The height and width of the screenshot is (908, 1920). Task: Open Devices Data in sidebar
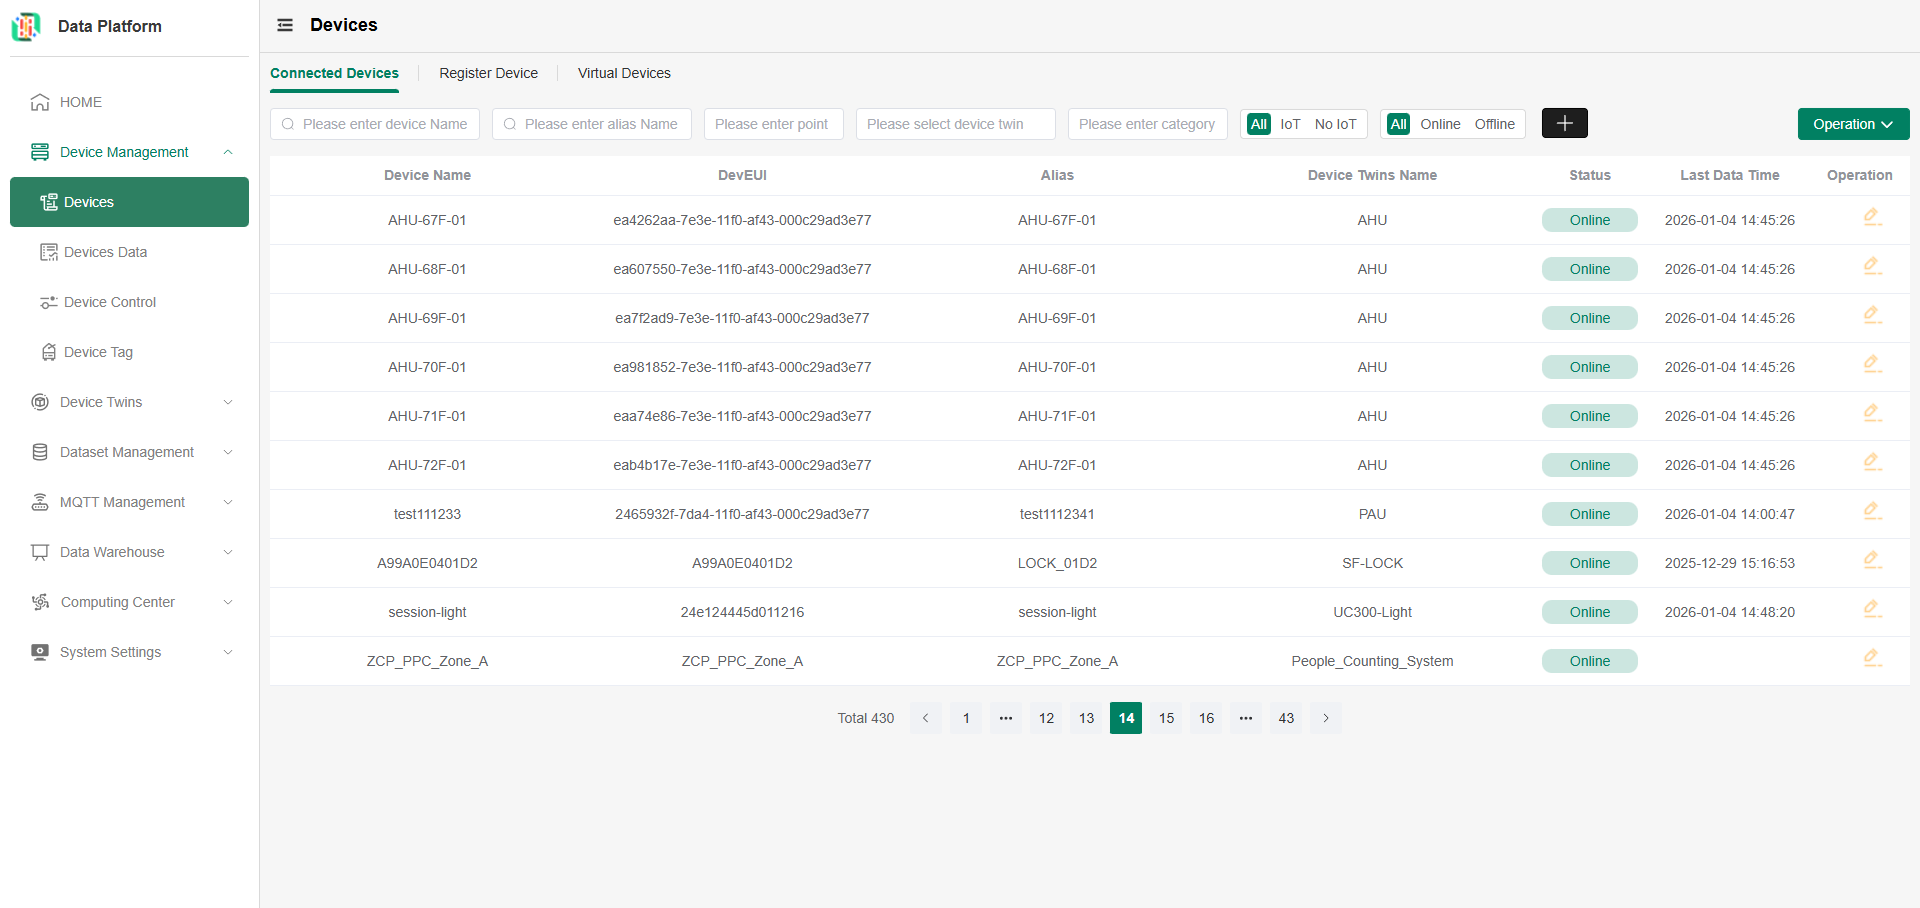pyautogui.click(x=105, y=252)
